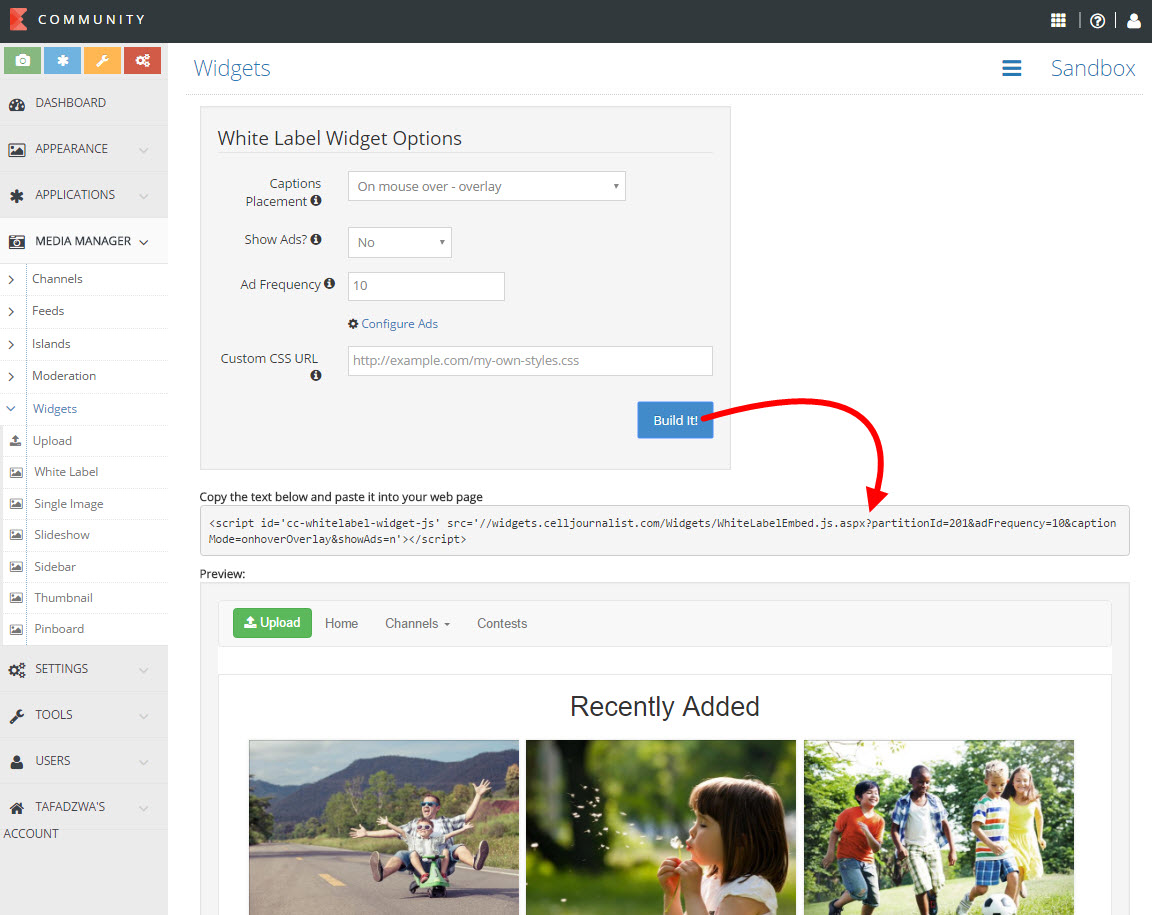Image resolution: width=1152 pixels, height=915 pixels.
Task: Click the Community logo icon
Action: tap(18, 19)
